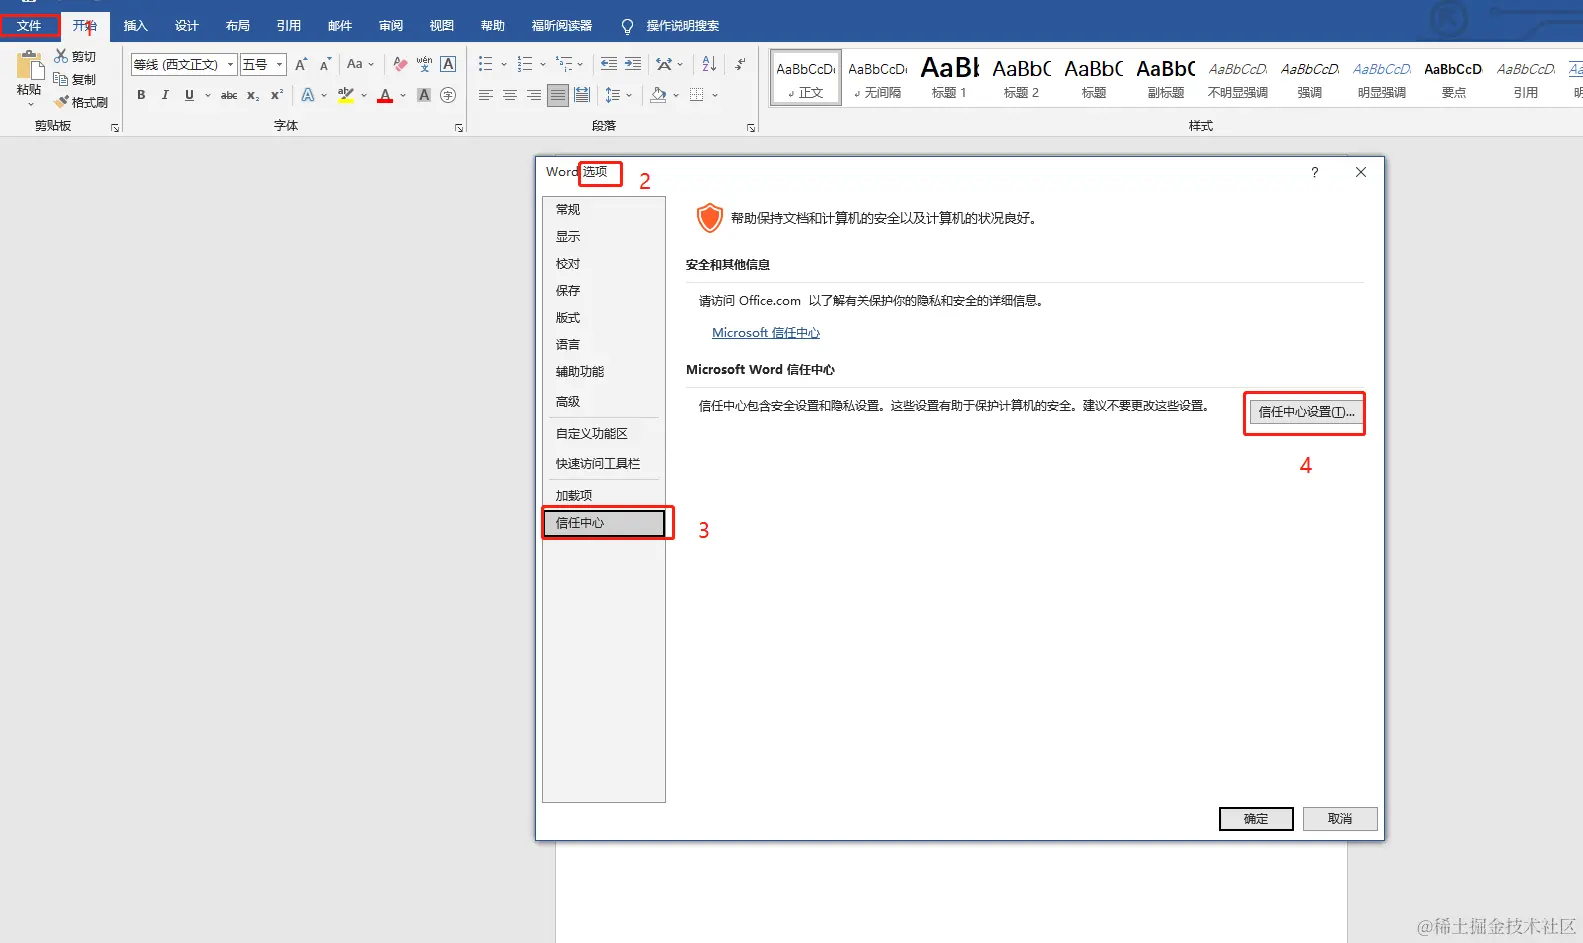
Task: Select 加载项 (Add-ins) in the options list
Action: tap(604, 496)
